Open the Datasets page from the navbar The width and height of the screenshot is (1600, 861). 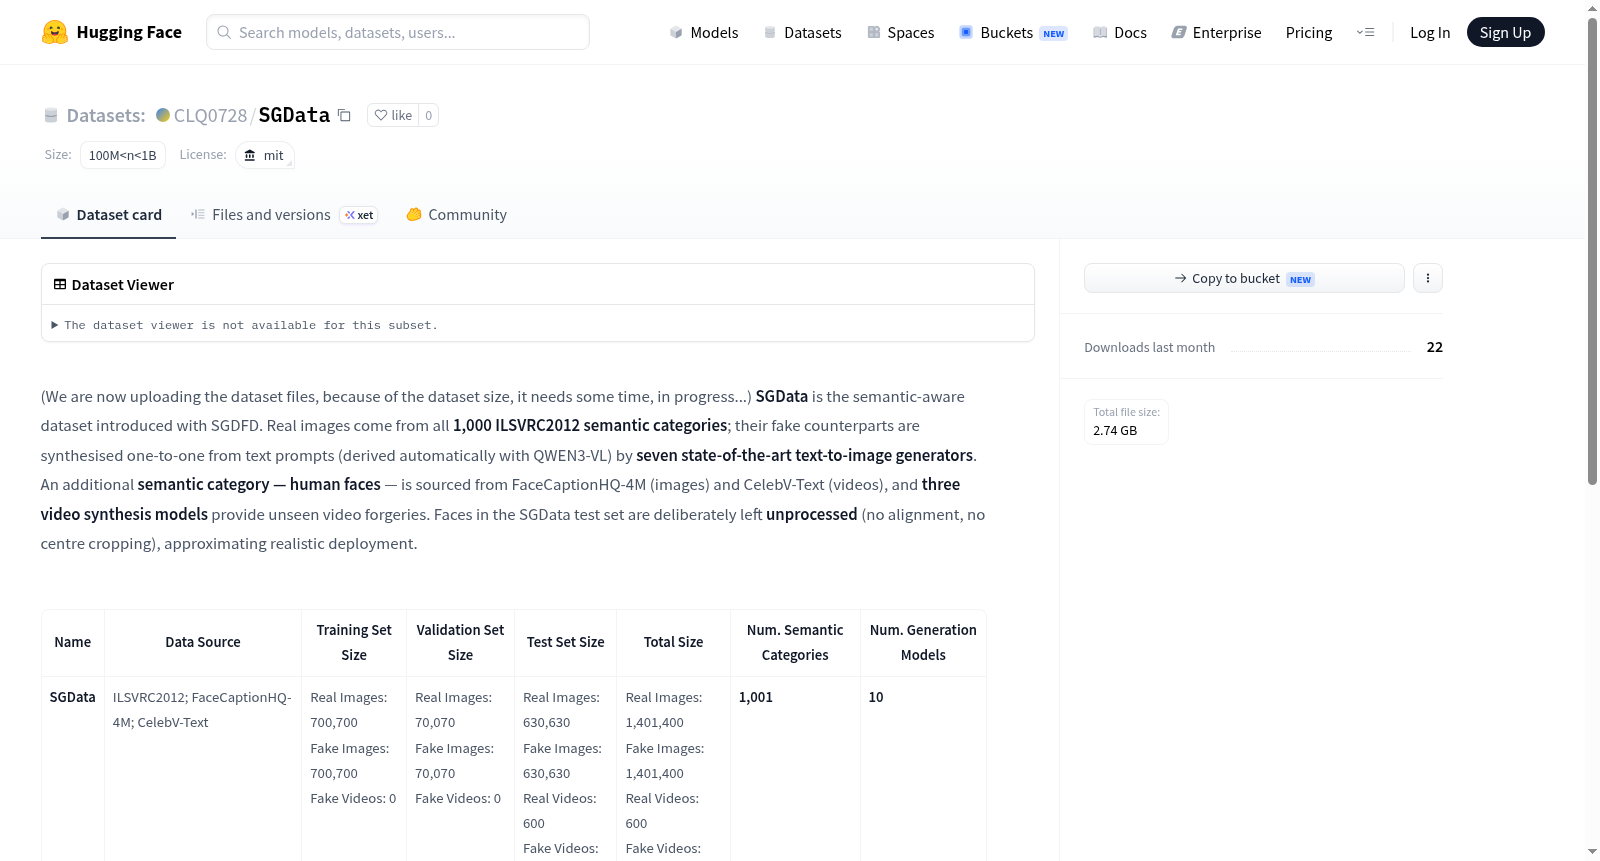(x=803, y=32)
